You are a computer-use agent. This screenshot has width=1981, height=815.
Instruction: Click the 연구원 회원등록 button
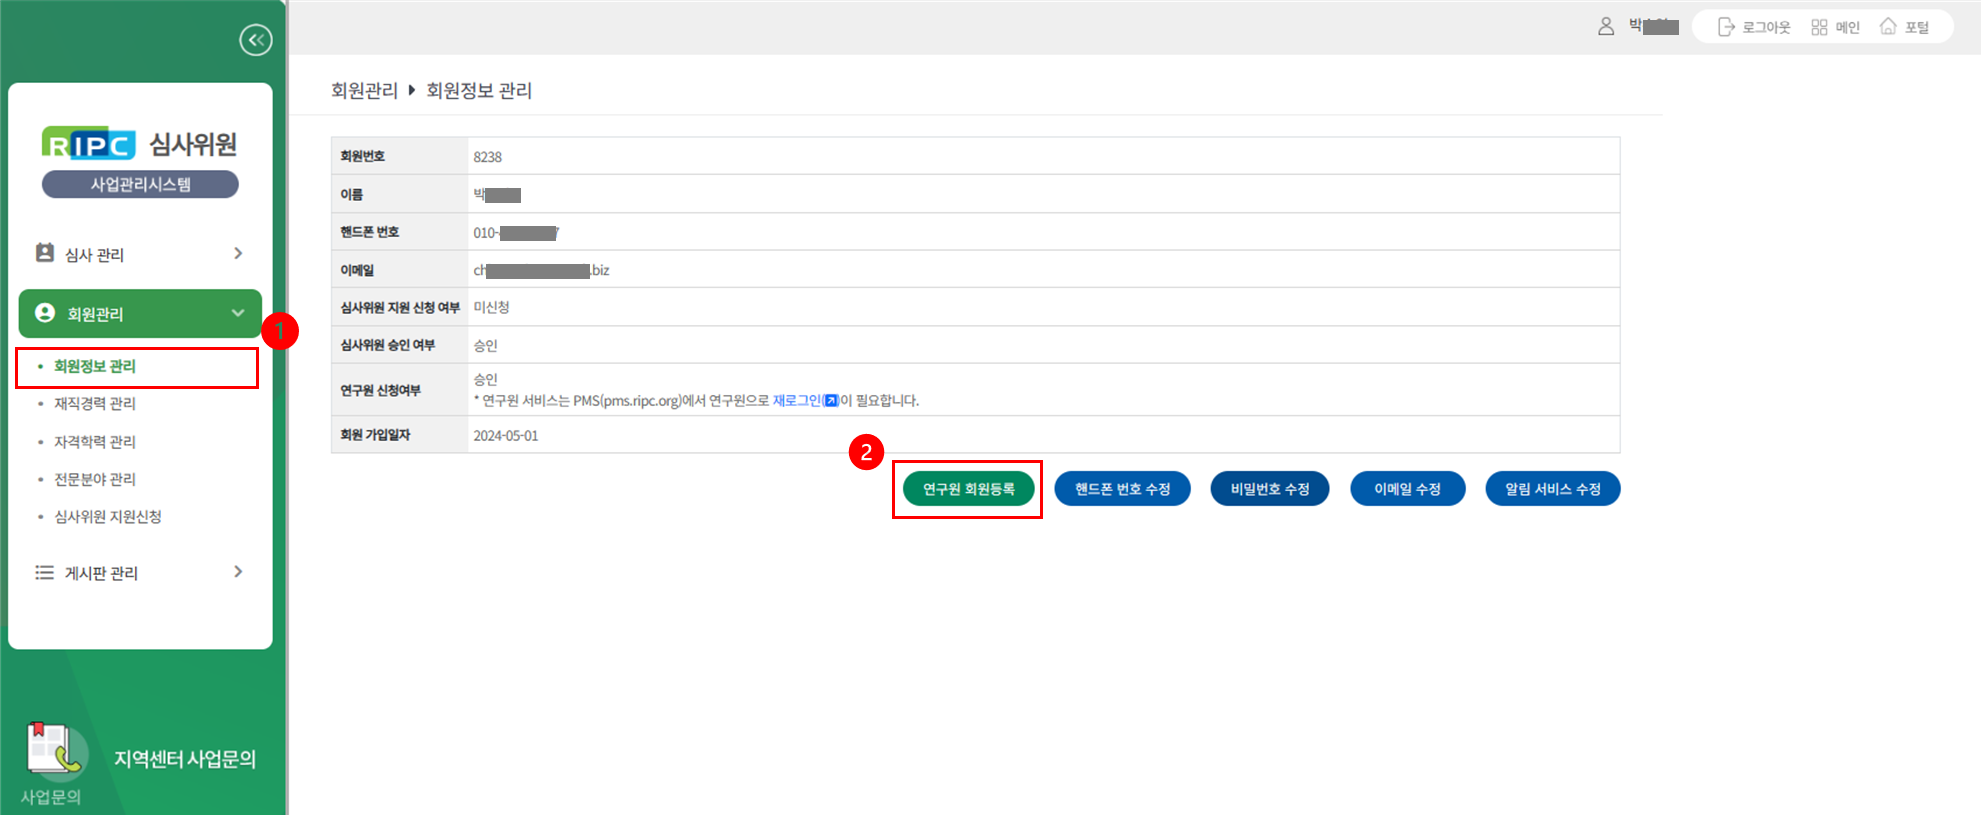pos(968,489)
